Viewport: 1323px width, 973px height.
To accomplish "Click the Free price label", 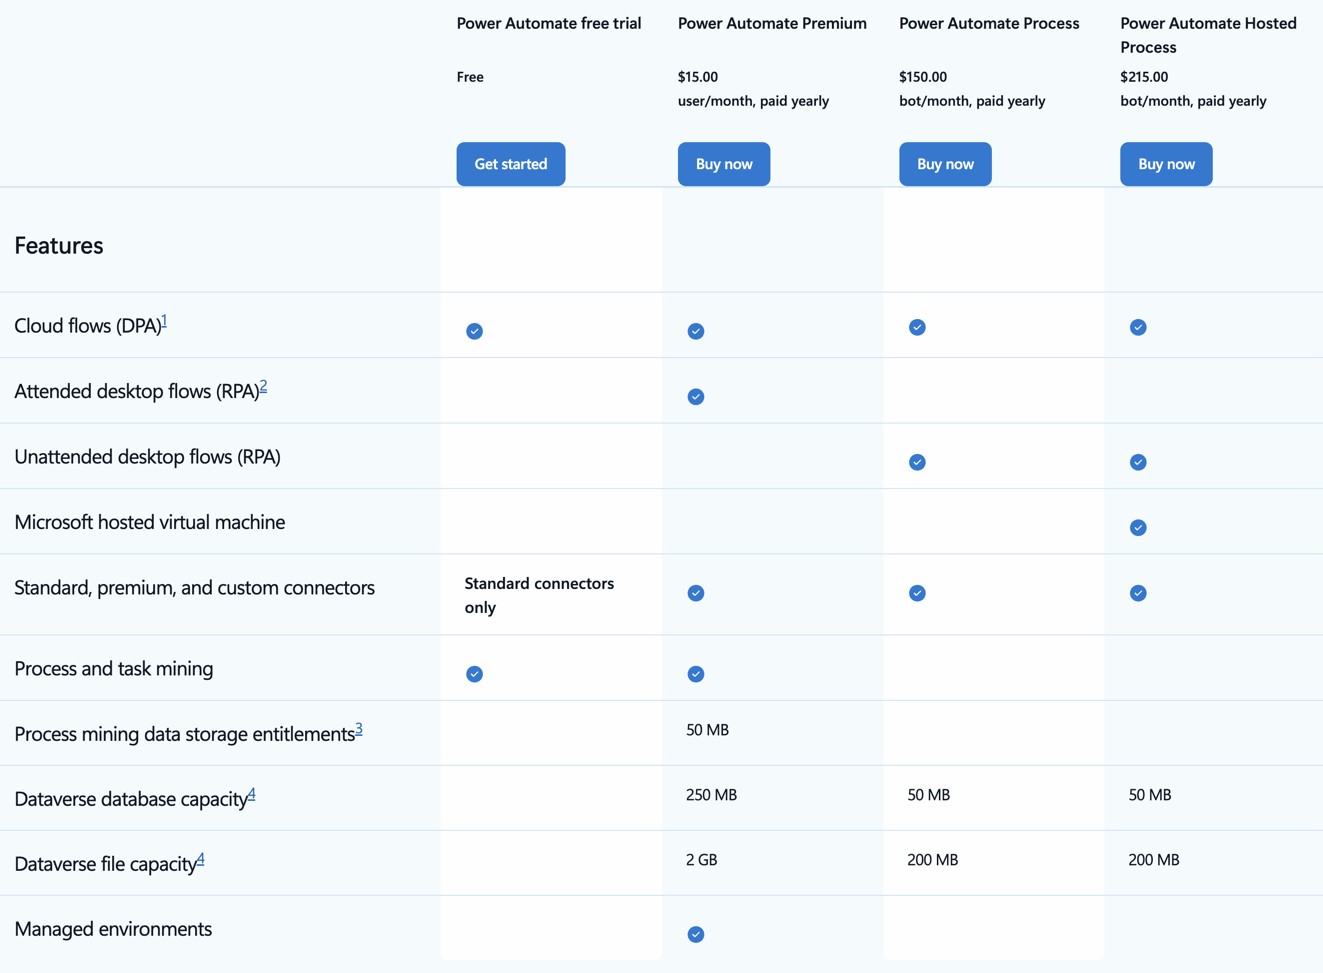I will coord(470,77).
